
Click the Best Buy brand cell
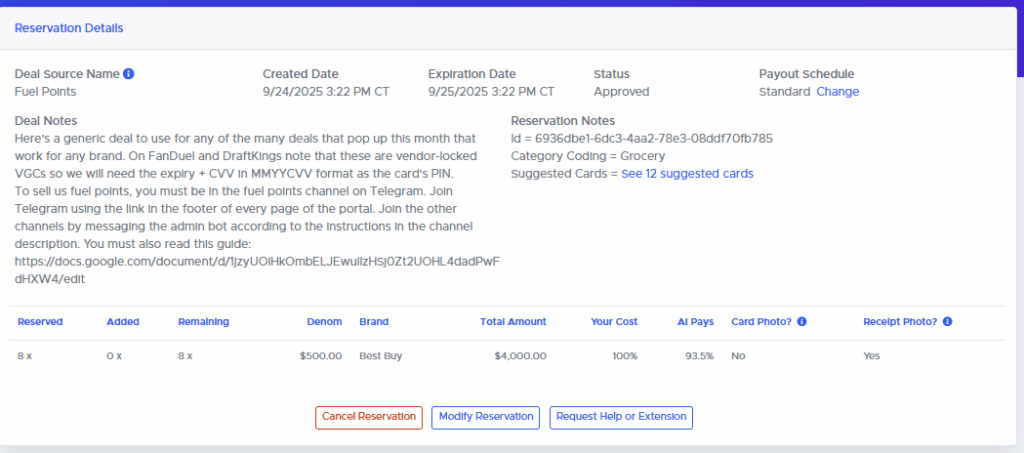click(x=380, y=356)
